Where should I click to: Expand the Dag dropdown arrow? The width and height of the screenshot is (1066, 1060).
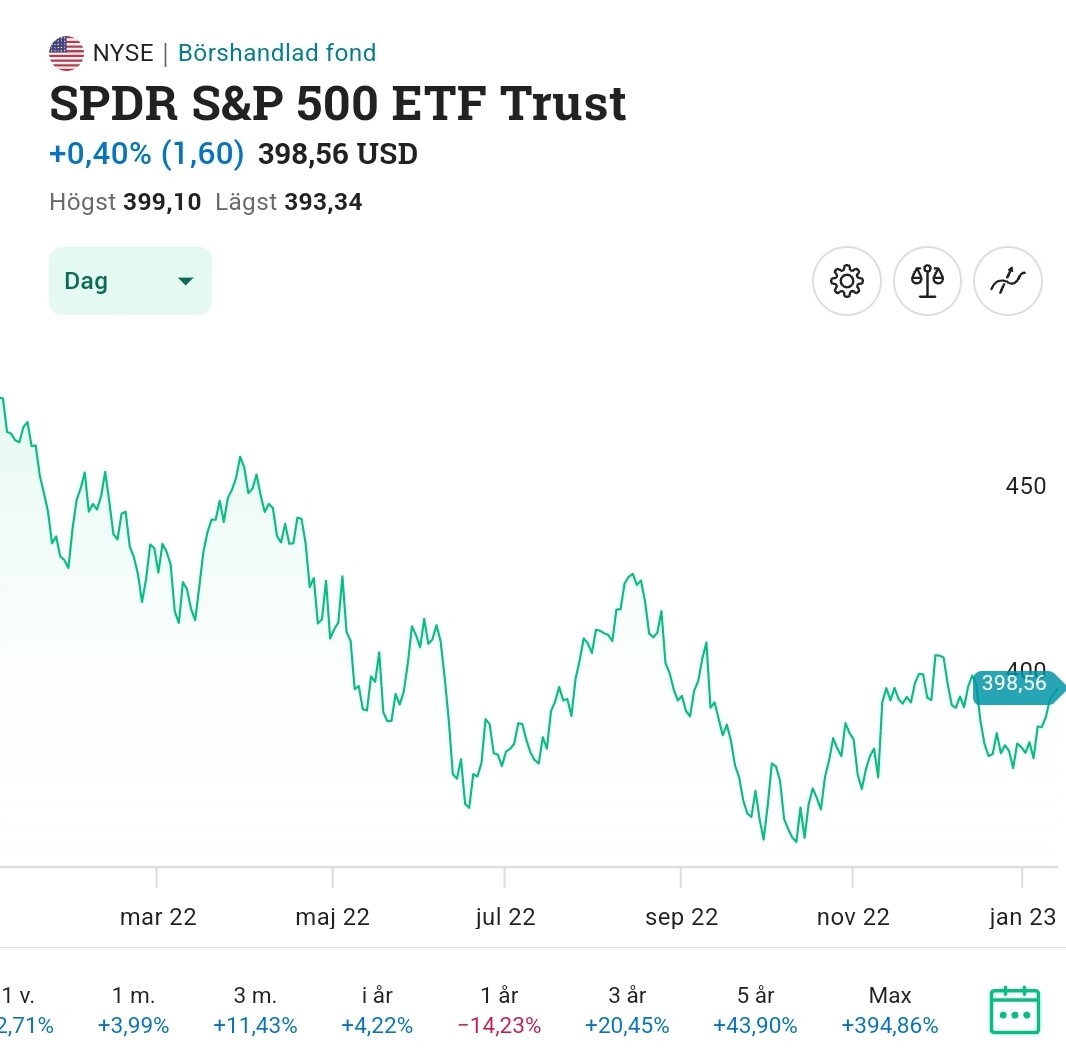[185, 281]
